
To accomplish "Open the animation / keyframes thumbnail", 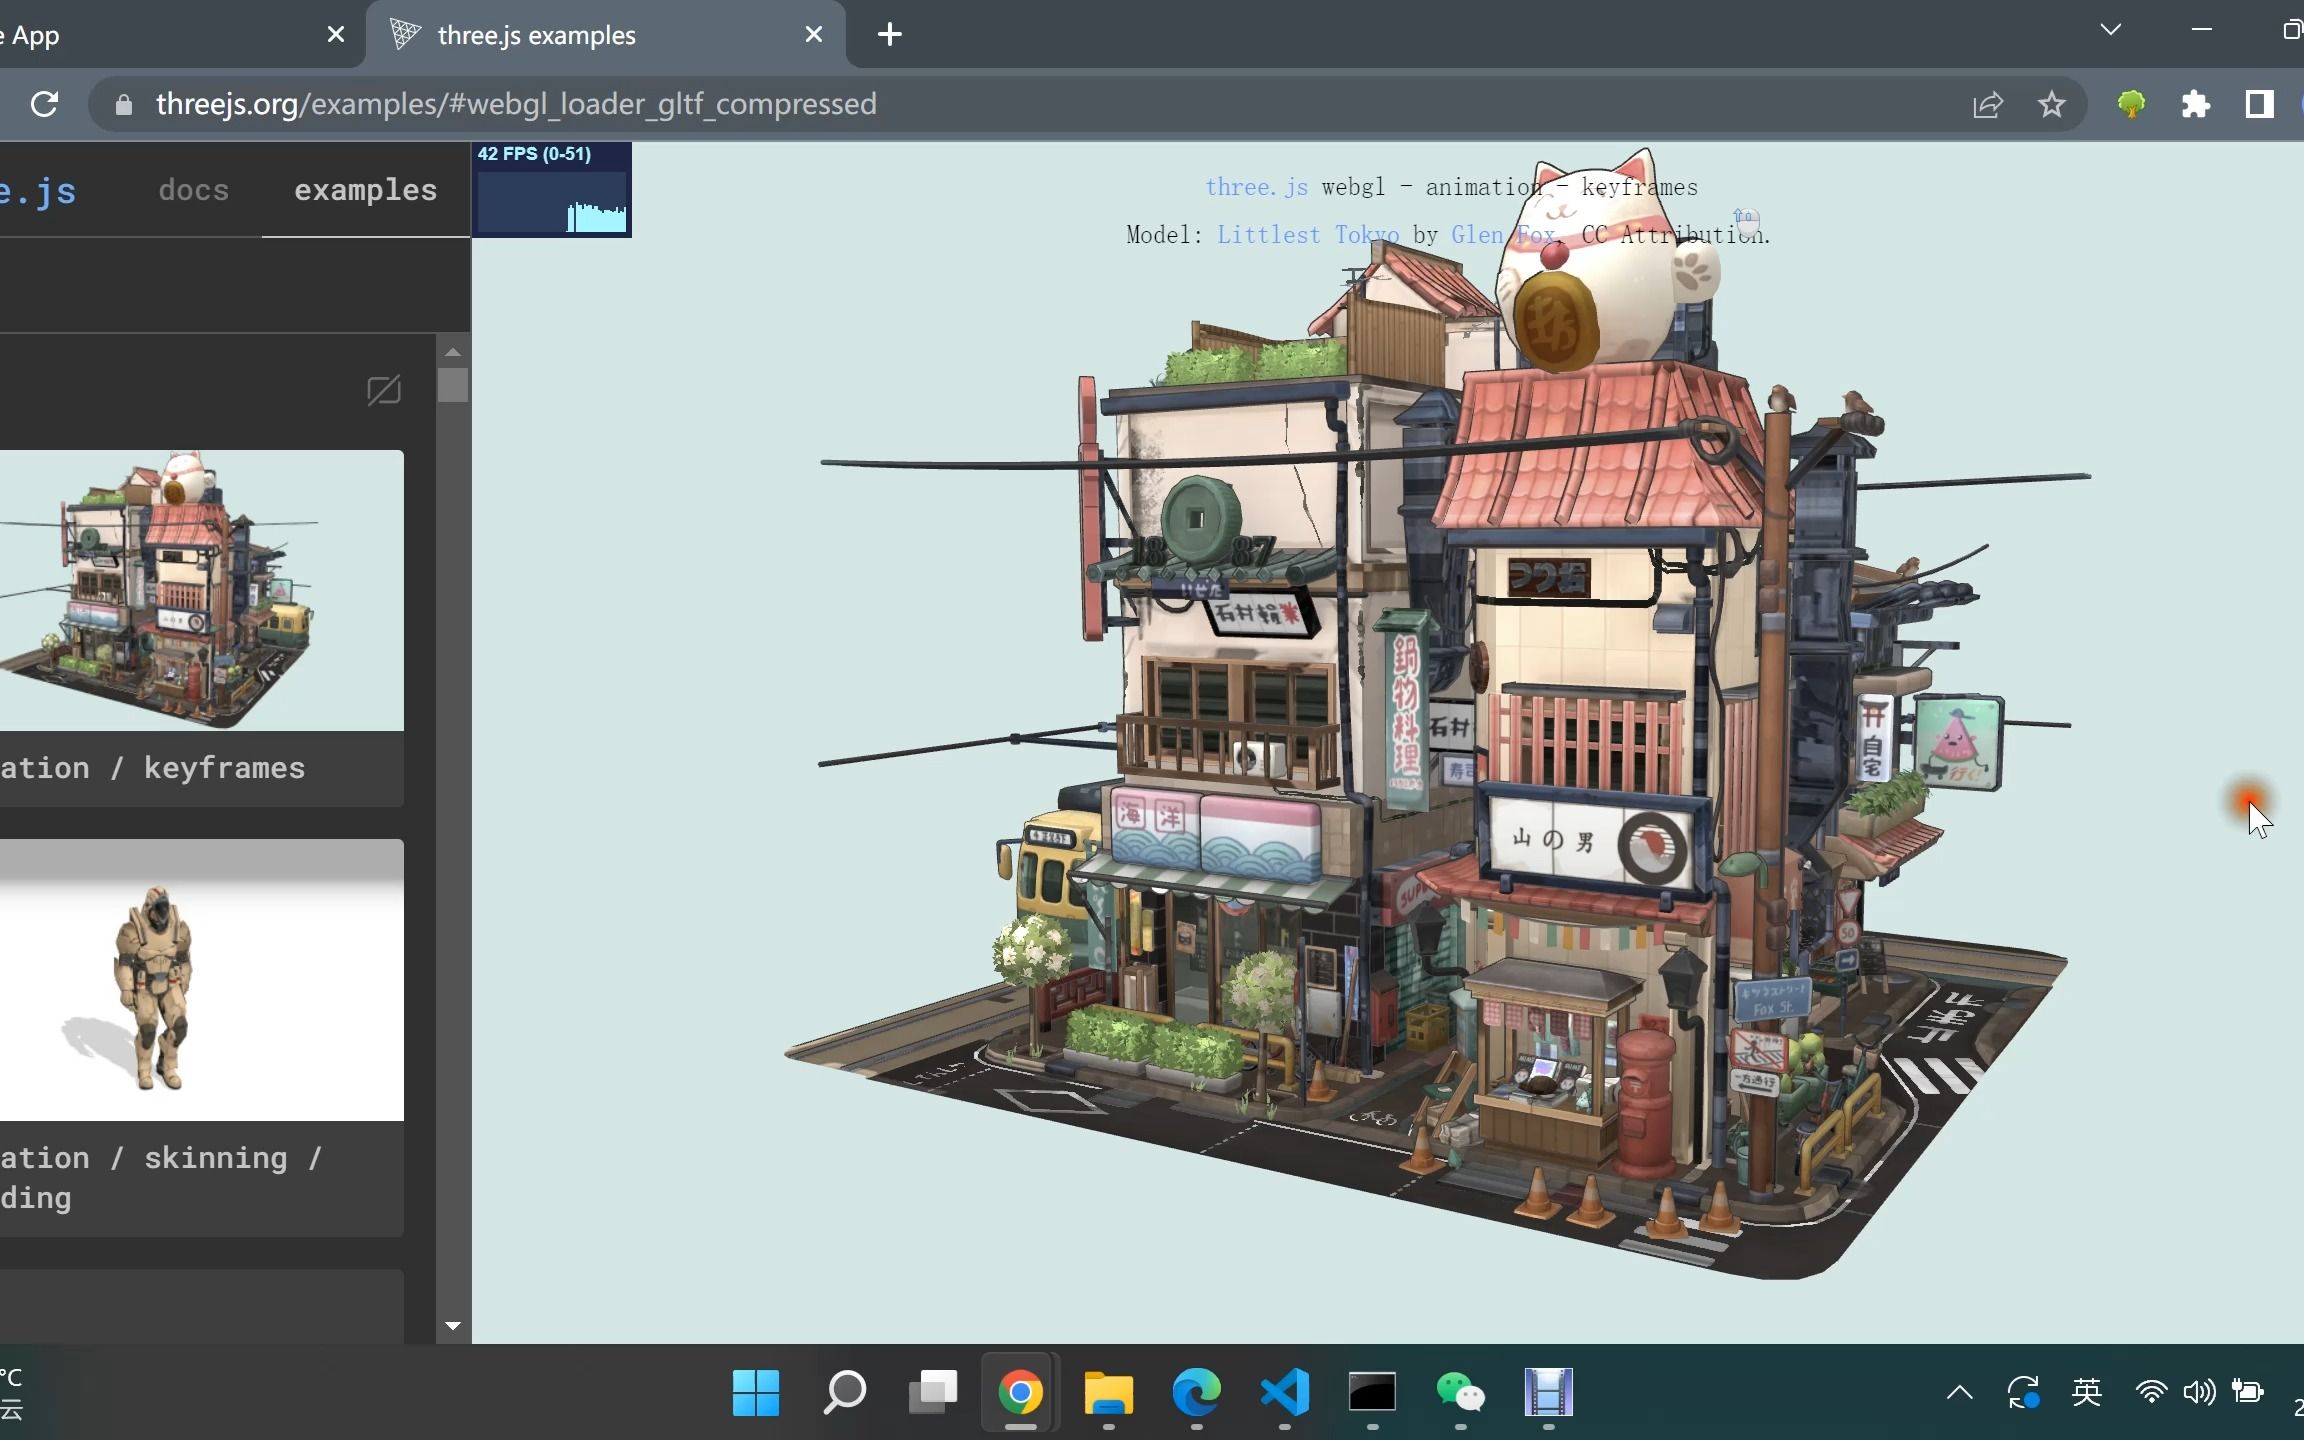I will pyautogui.click(x=202, y=590).
